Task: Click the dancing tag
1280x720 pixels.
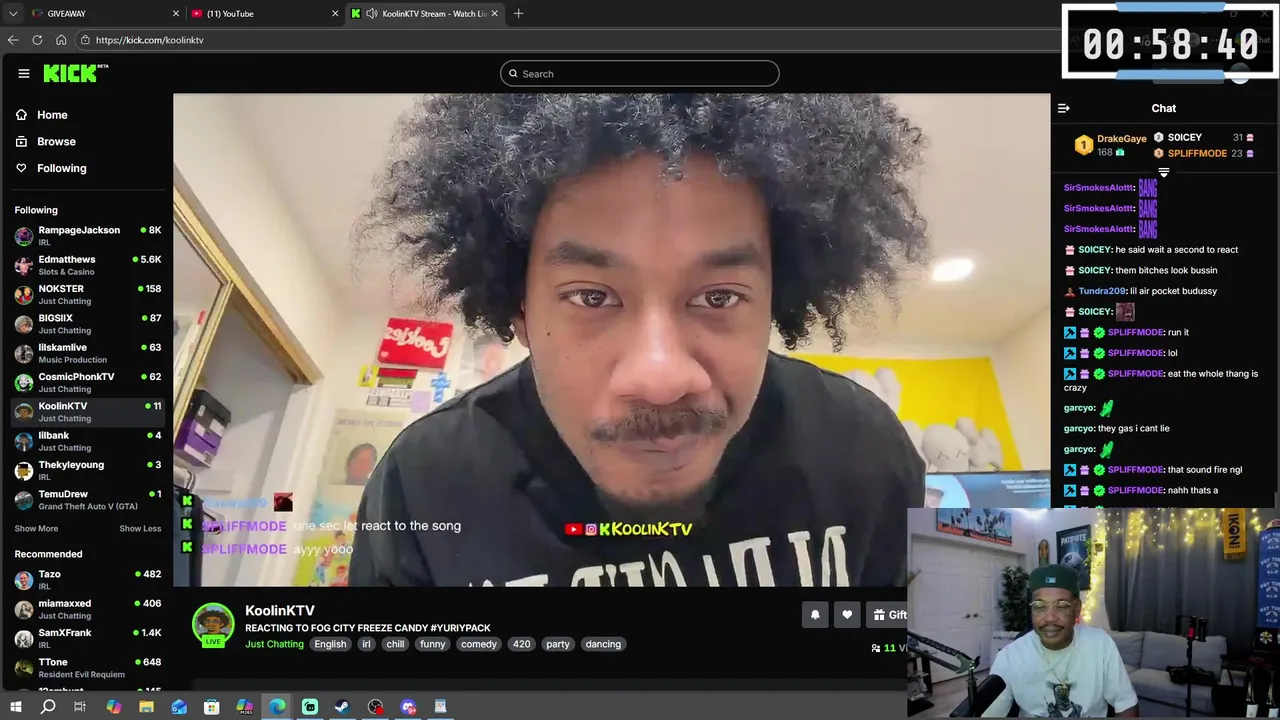Action: click(603, 644)
